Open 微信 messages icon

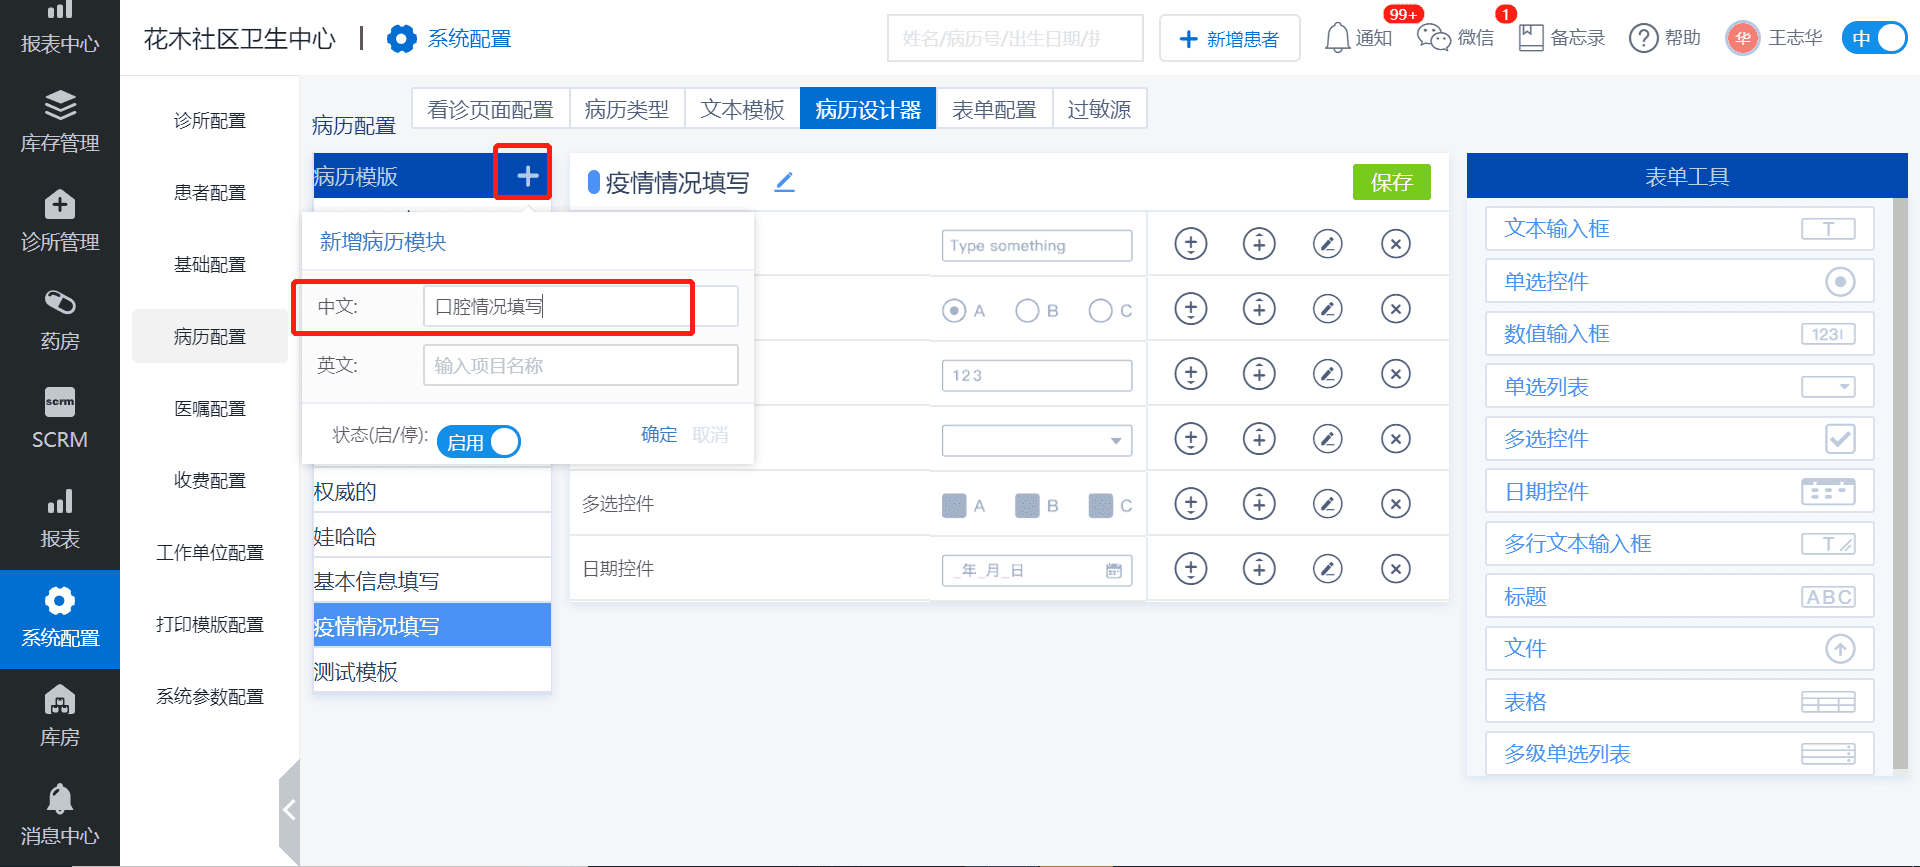point(1434,38)
